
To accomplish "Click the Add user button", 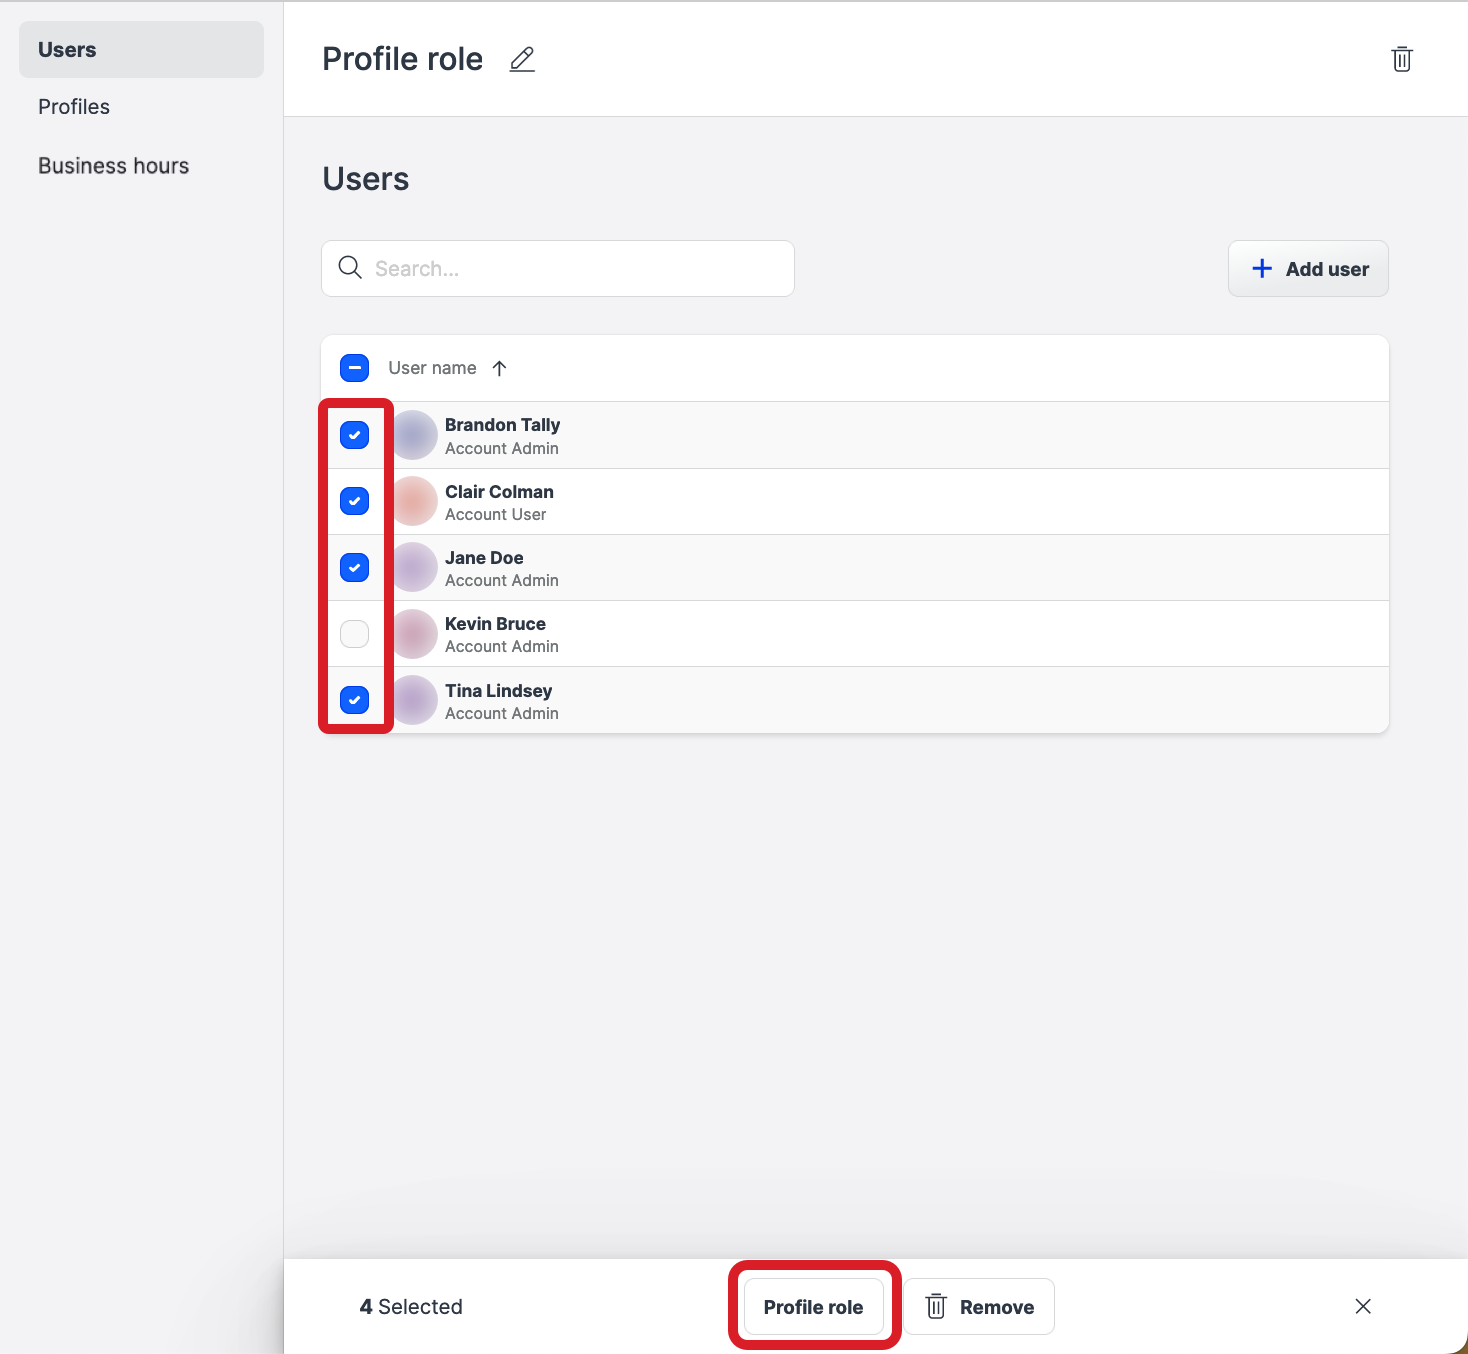I will pos(1308,269).
